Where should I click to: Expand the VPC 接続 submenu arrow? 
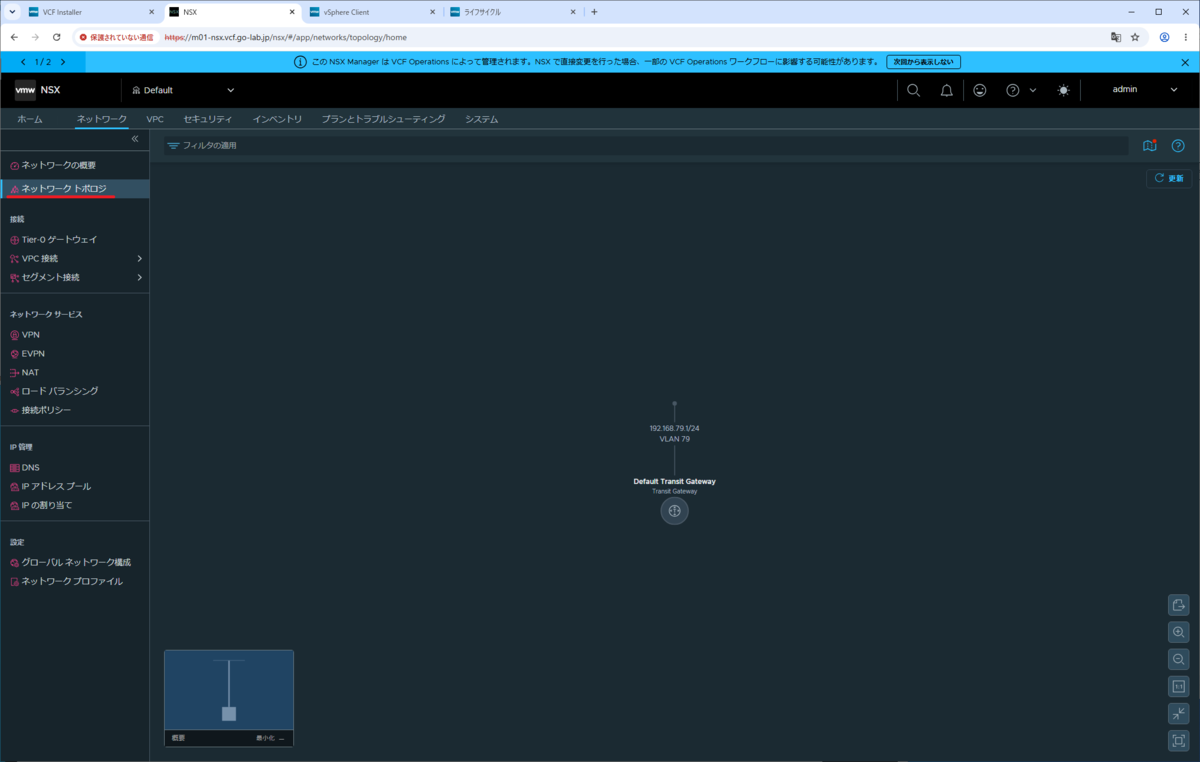pyautogui.click(x=140, y=258)
